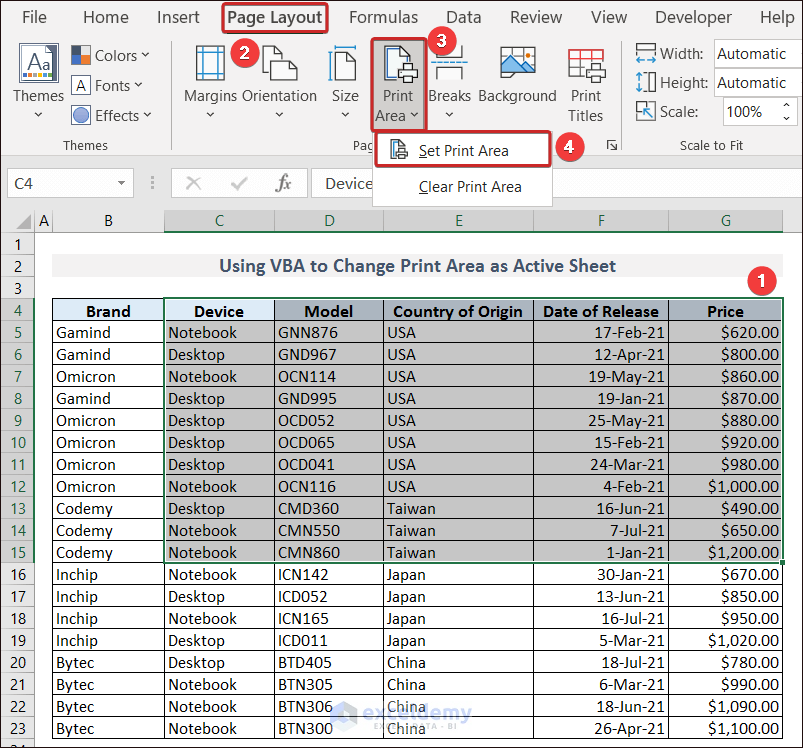Expand the theme Effects dropdown
Screen dimensions: 803x748
(110, 116)
